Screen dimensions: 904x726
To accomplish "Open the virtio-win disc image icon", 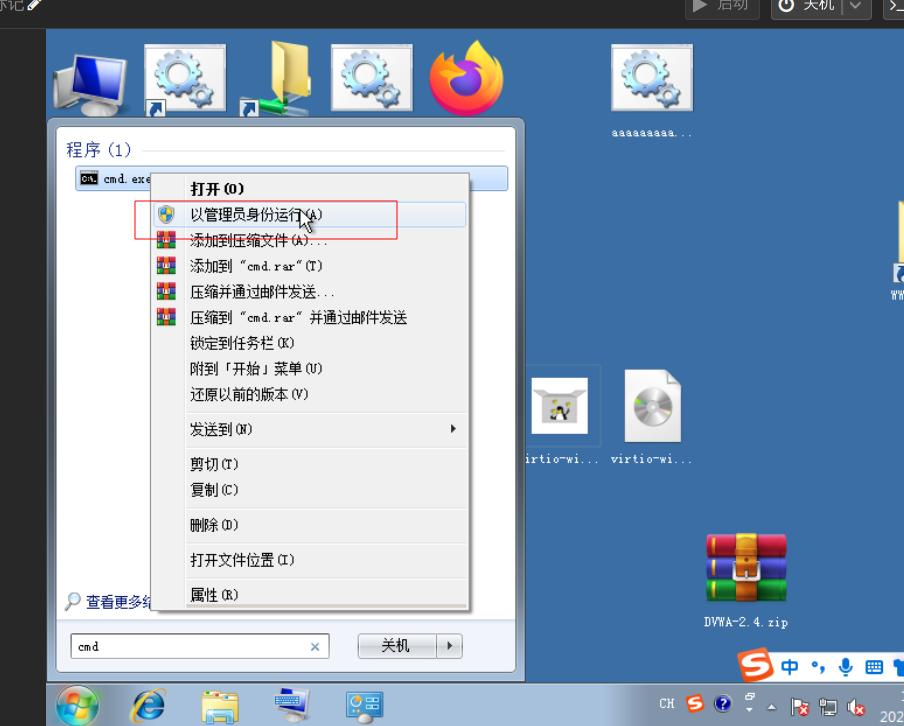I will 652,406.
